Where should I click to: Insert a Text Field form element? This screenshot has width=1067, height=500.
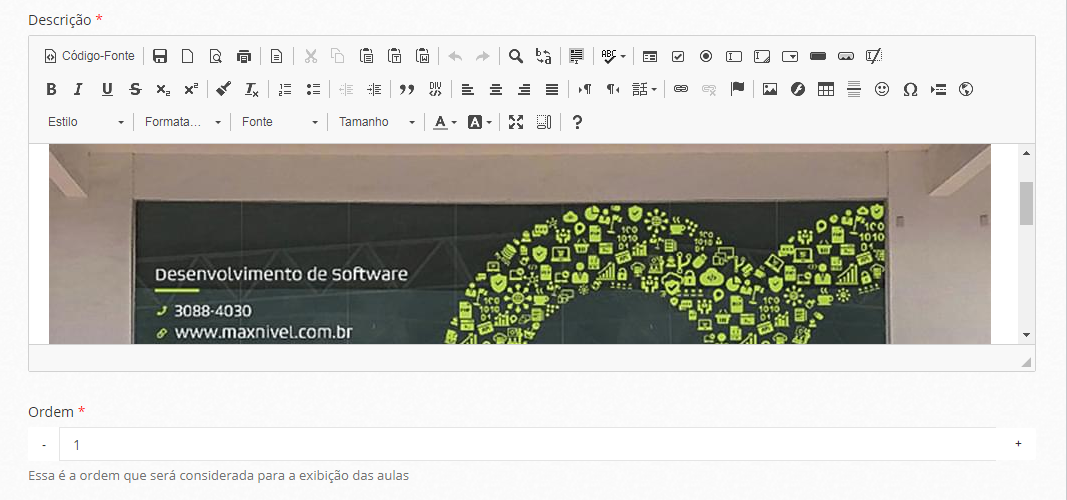click(734, 56)
